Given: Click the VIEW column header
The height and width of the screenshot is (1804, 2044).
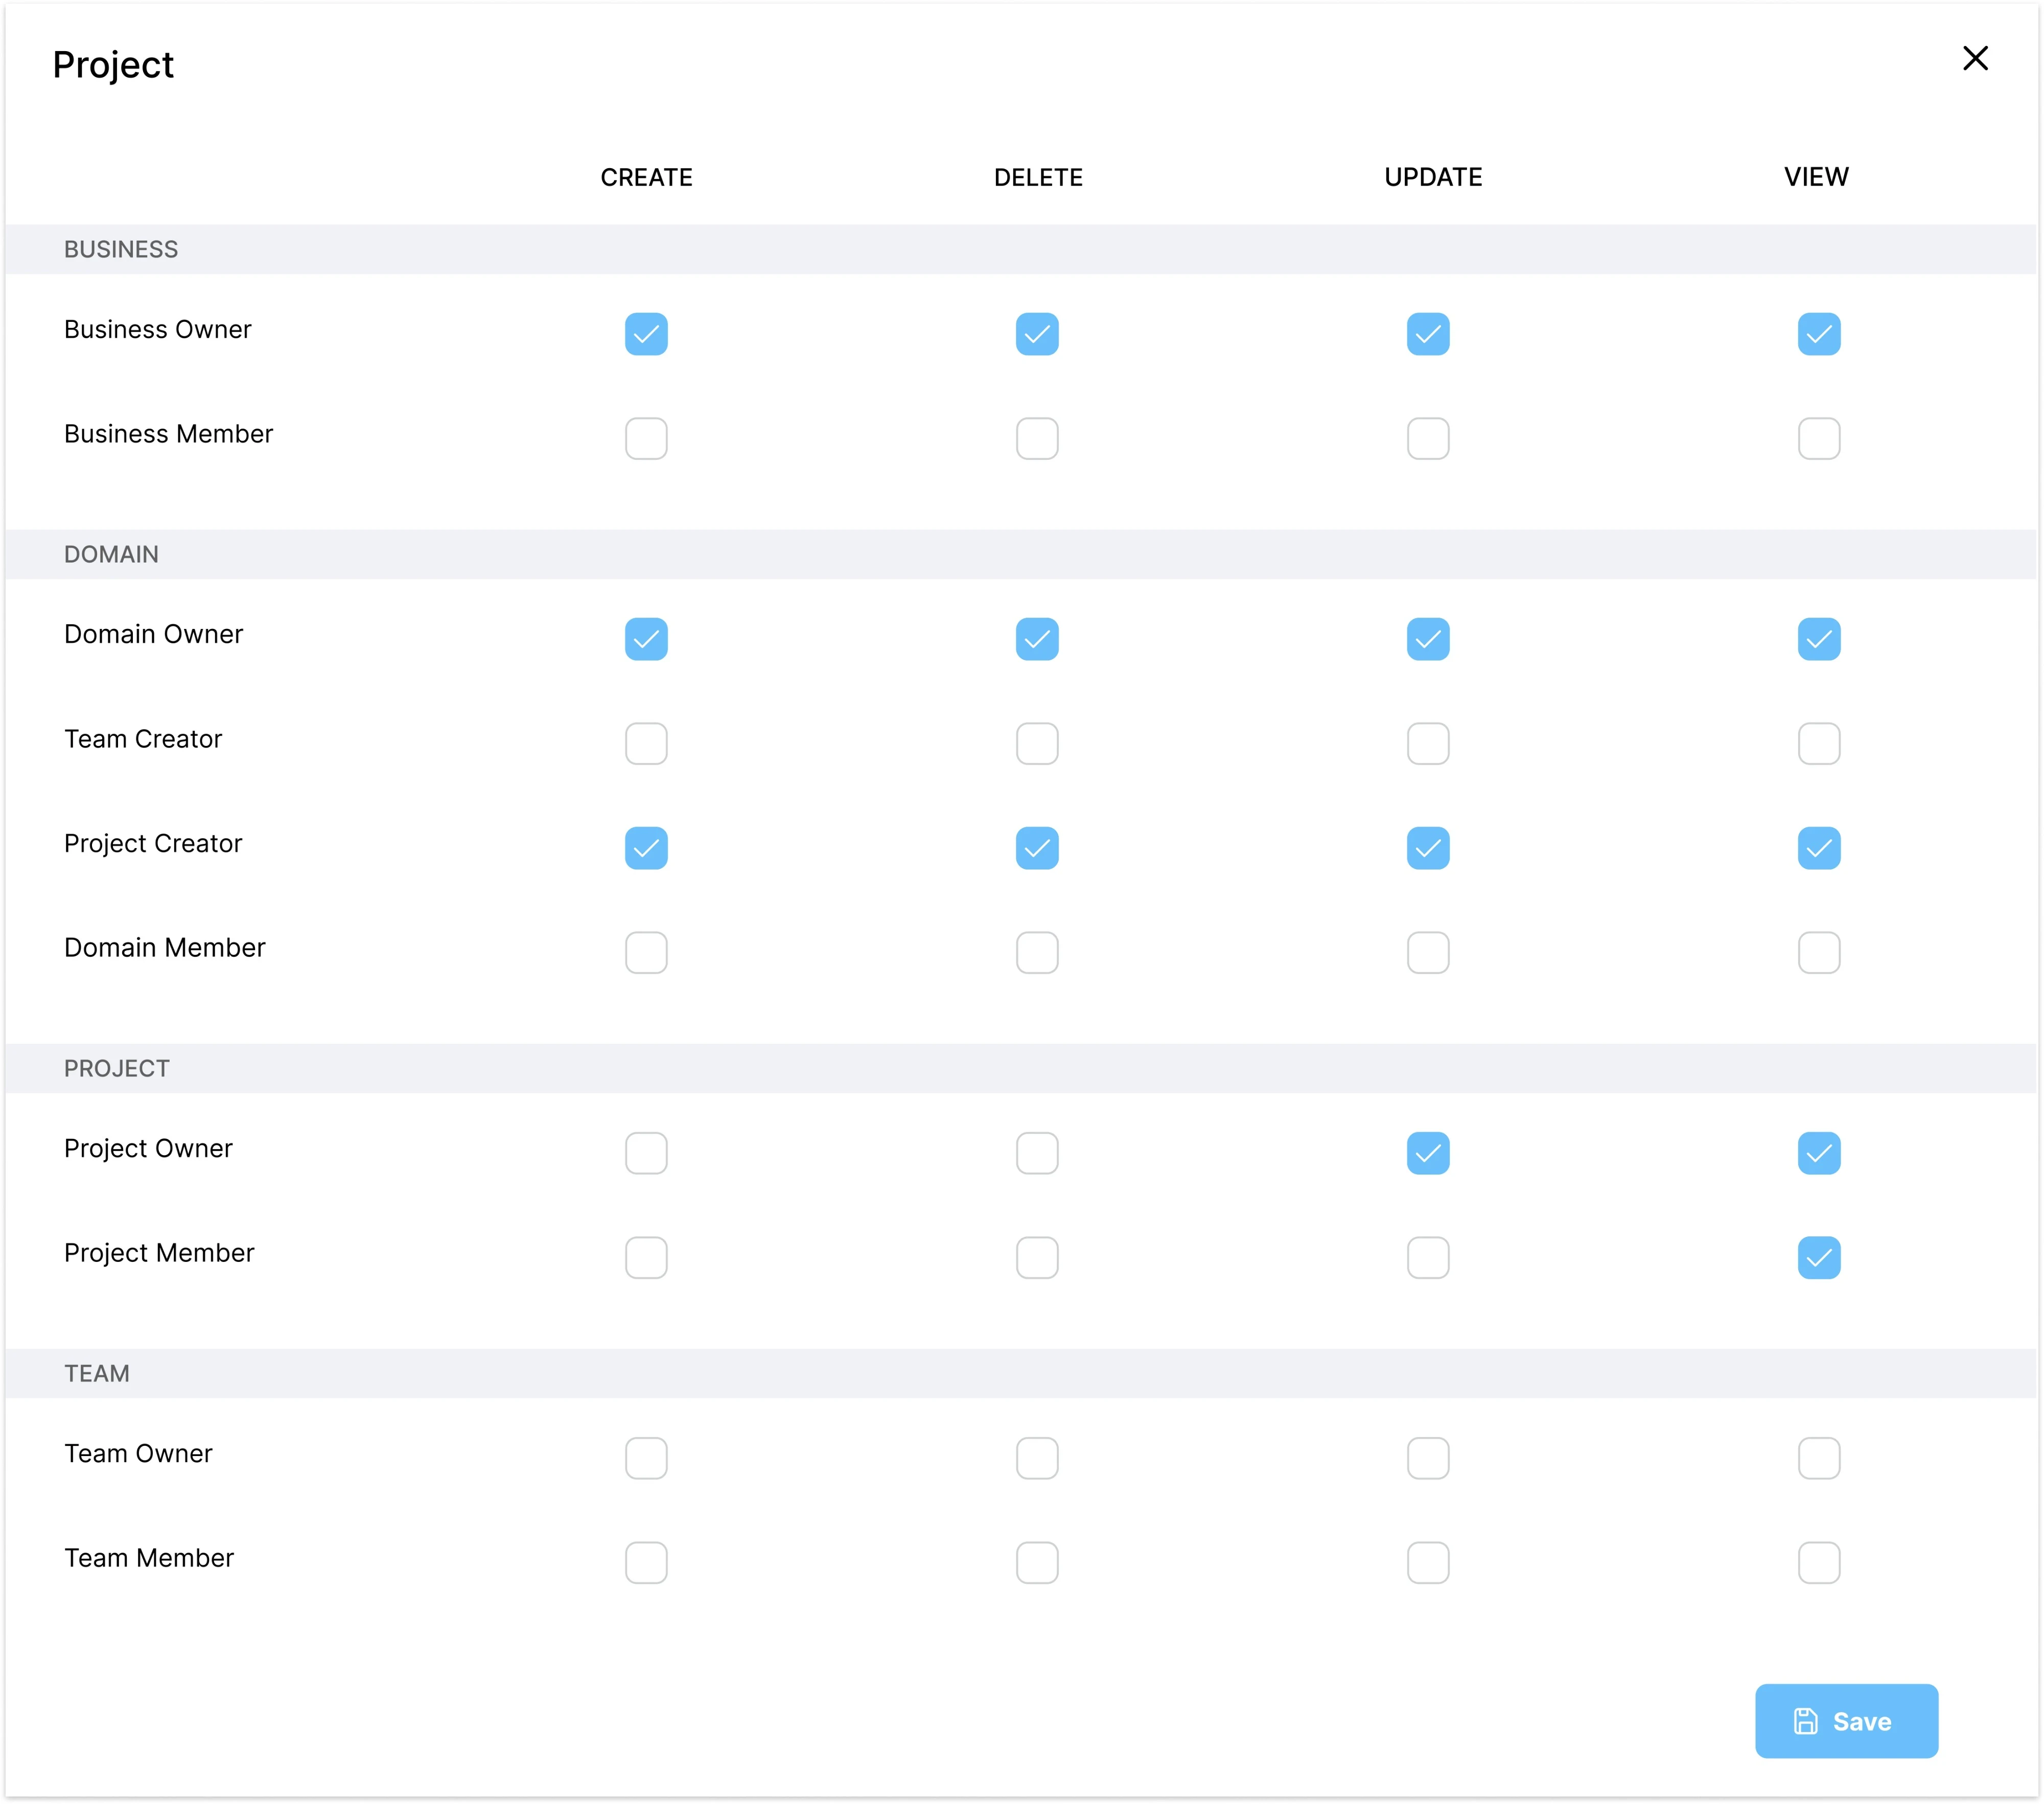Looking at the screenshot, I should pos(1816,177).
